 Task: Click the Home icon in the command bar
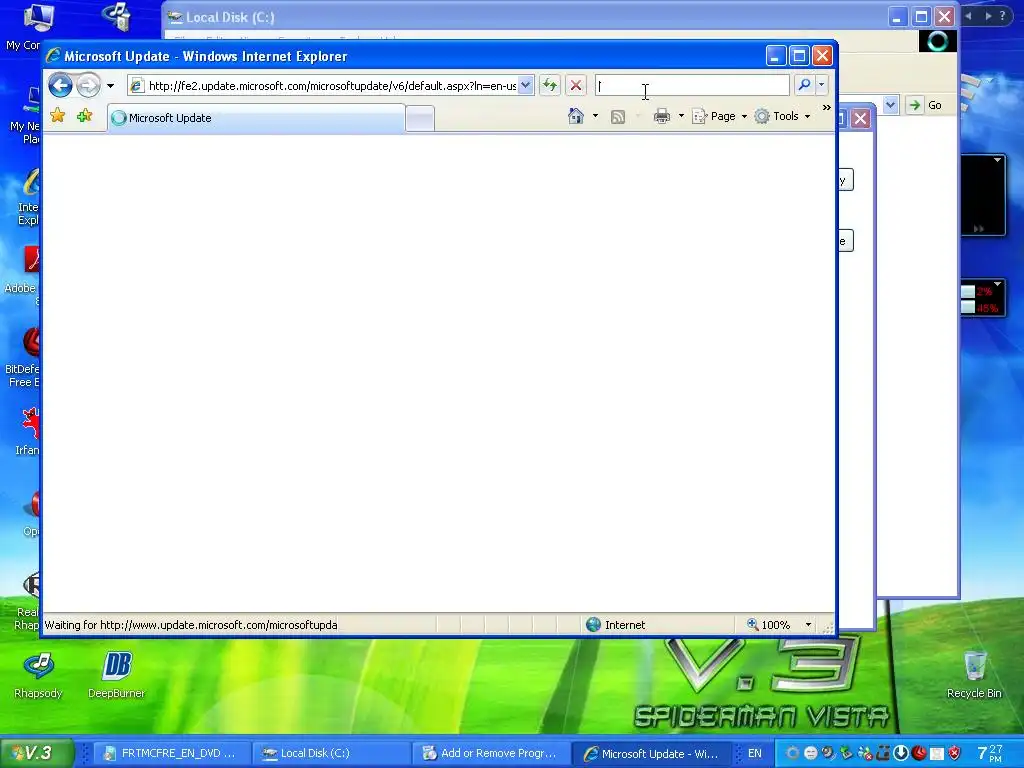click(x=575, y=116)
